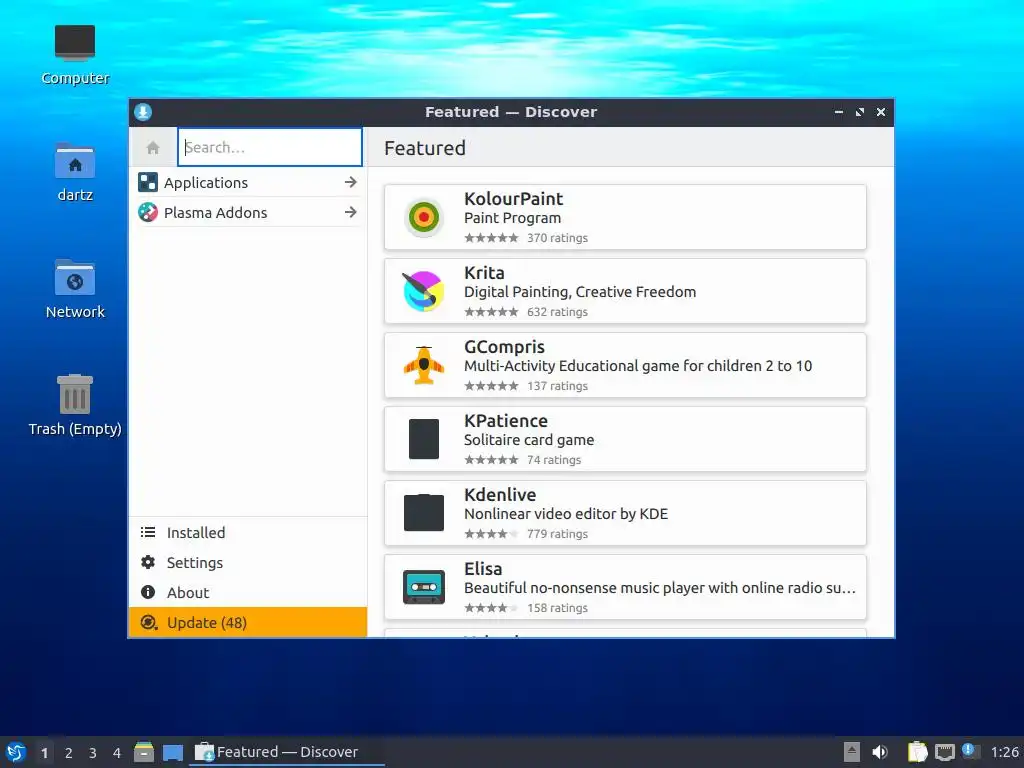
Task: Click KolourPaint's 370 ratings text
Action: click(x=557, y=238)
